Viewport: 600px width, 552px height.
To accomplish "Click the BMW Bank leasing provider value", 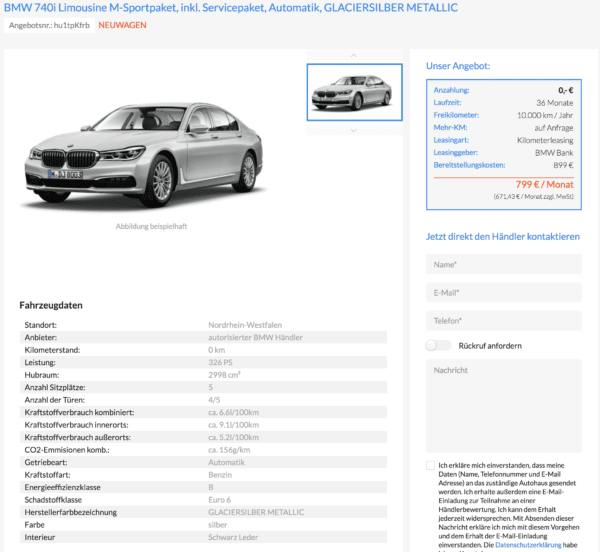I will point(554,153).
